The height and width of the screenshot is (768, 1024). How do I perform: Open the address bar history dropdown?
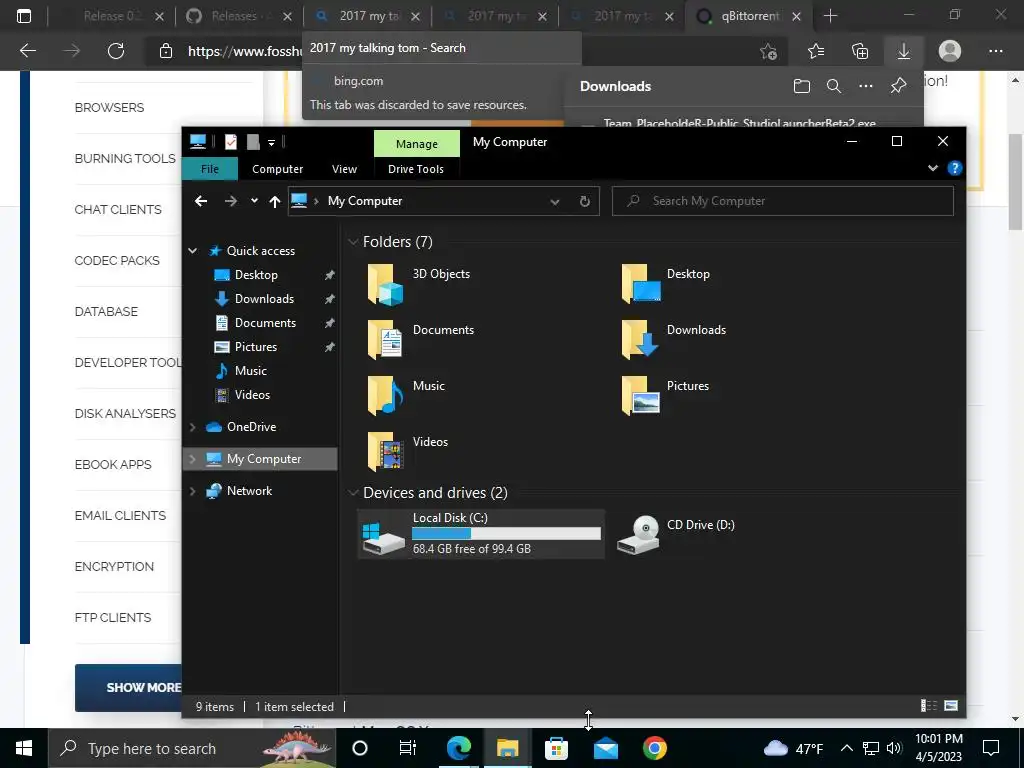(554, 202)
